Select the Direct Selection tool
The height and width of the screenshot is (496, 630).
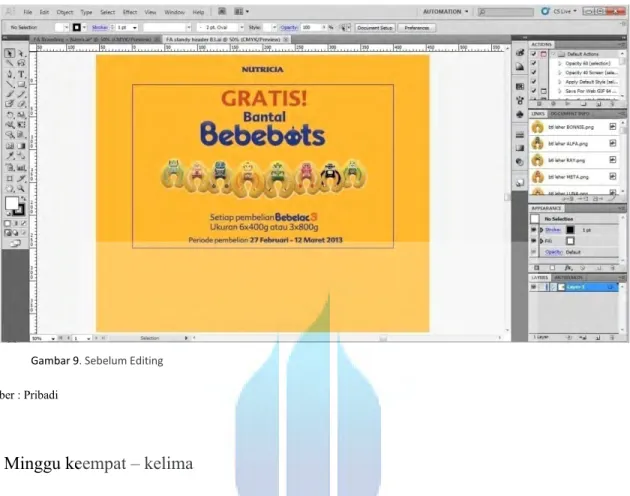[x=21, y=53]
